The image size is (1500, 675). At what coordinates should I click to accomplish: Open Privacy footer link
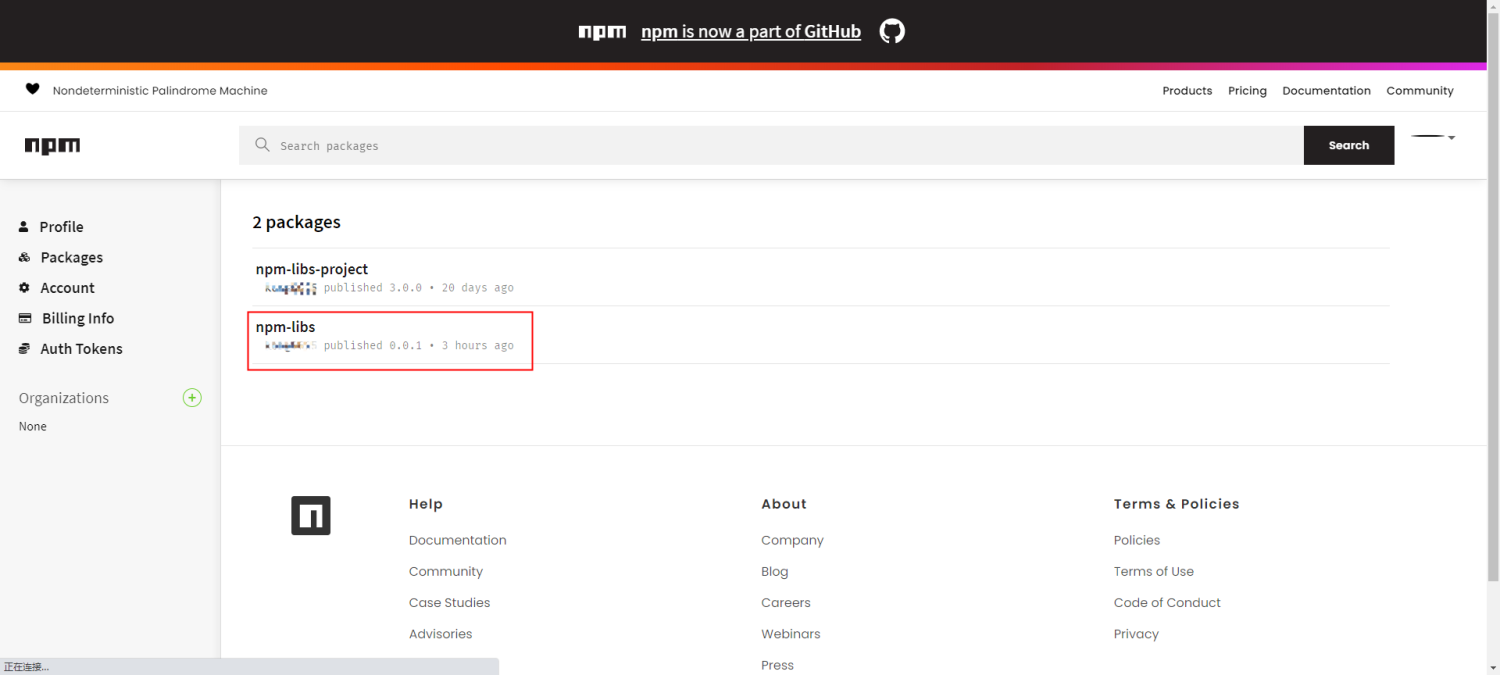coord(1136,634)
